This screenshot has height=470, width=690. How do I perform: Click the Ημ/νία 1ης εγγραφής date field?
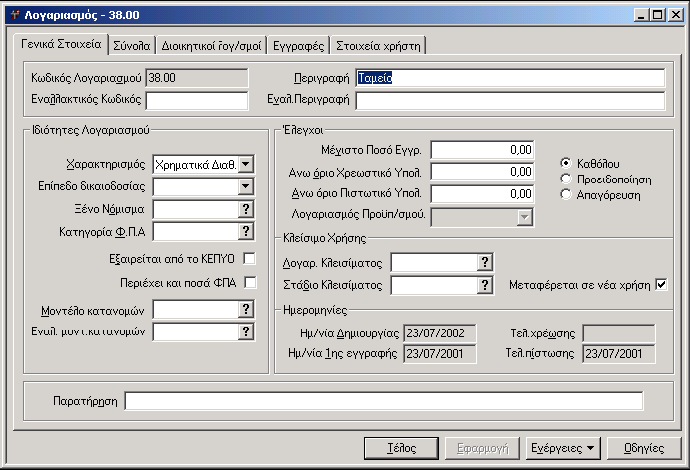point(440,354)
